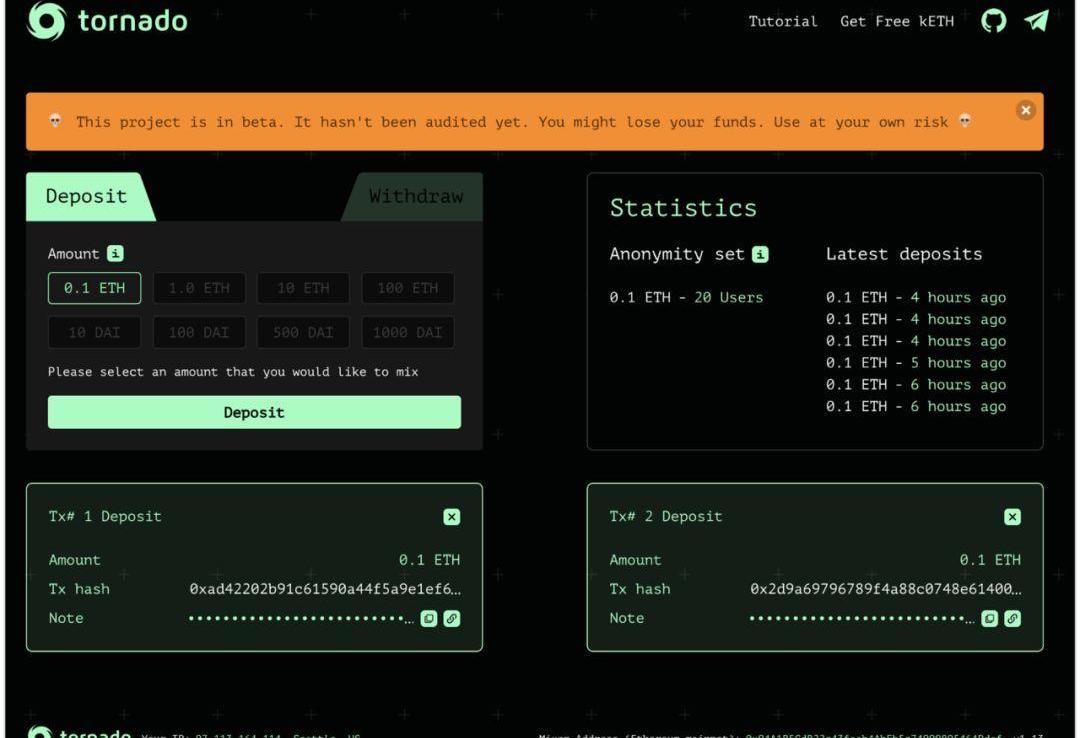Image resolution: width=1080 pixels, height=738 pixels.
Task: Open the Tutorial link
Action: [x=782, y=21]
